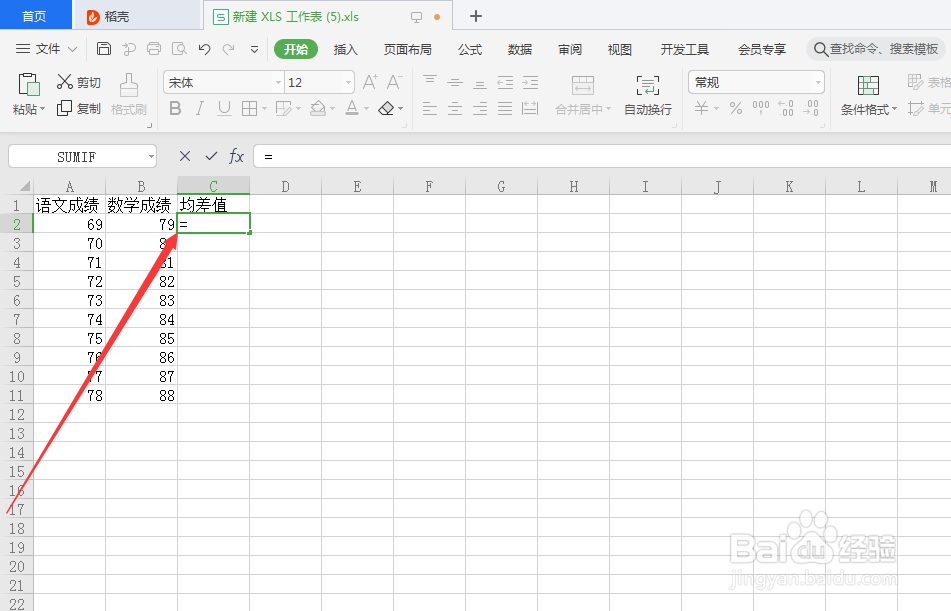Image resolution: width=951 pixels, height=611 pixels.
Task: Open number format dropdown 常规
Action: [818, 83]
